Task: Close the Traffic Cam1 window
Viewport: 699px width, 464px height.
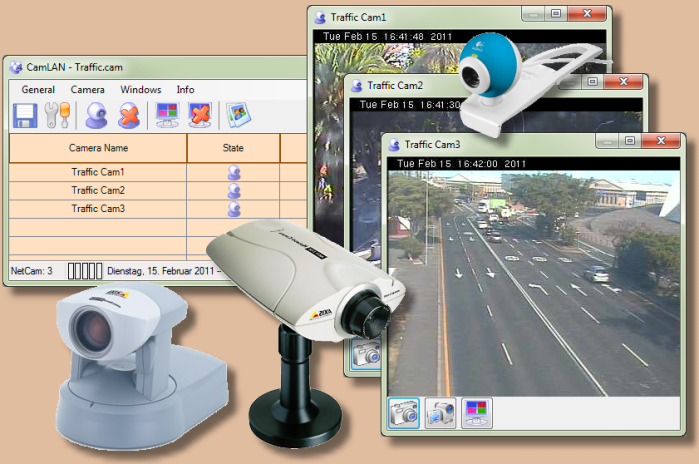Action: coord(587,14)
